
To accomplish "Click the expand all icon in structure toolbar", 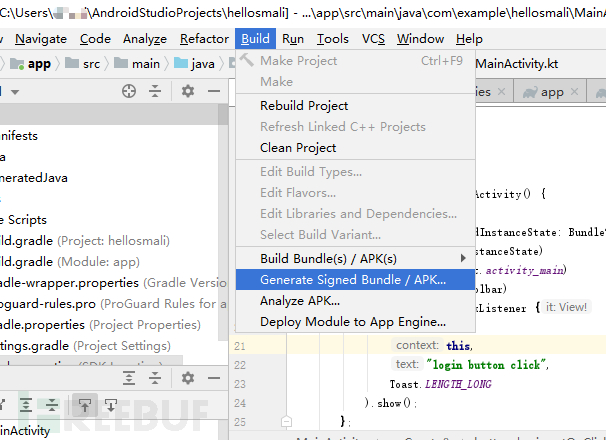I will tap(26, 405).
